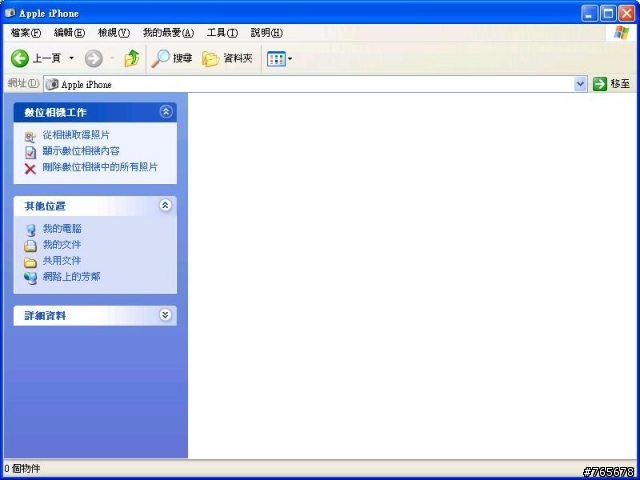
Task: Close the Apple iPhone window
Action: 627,13
